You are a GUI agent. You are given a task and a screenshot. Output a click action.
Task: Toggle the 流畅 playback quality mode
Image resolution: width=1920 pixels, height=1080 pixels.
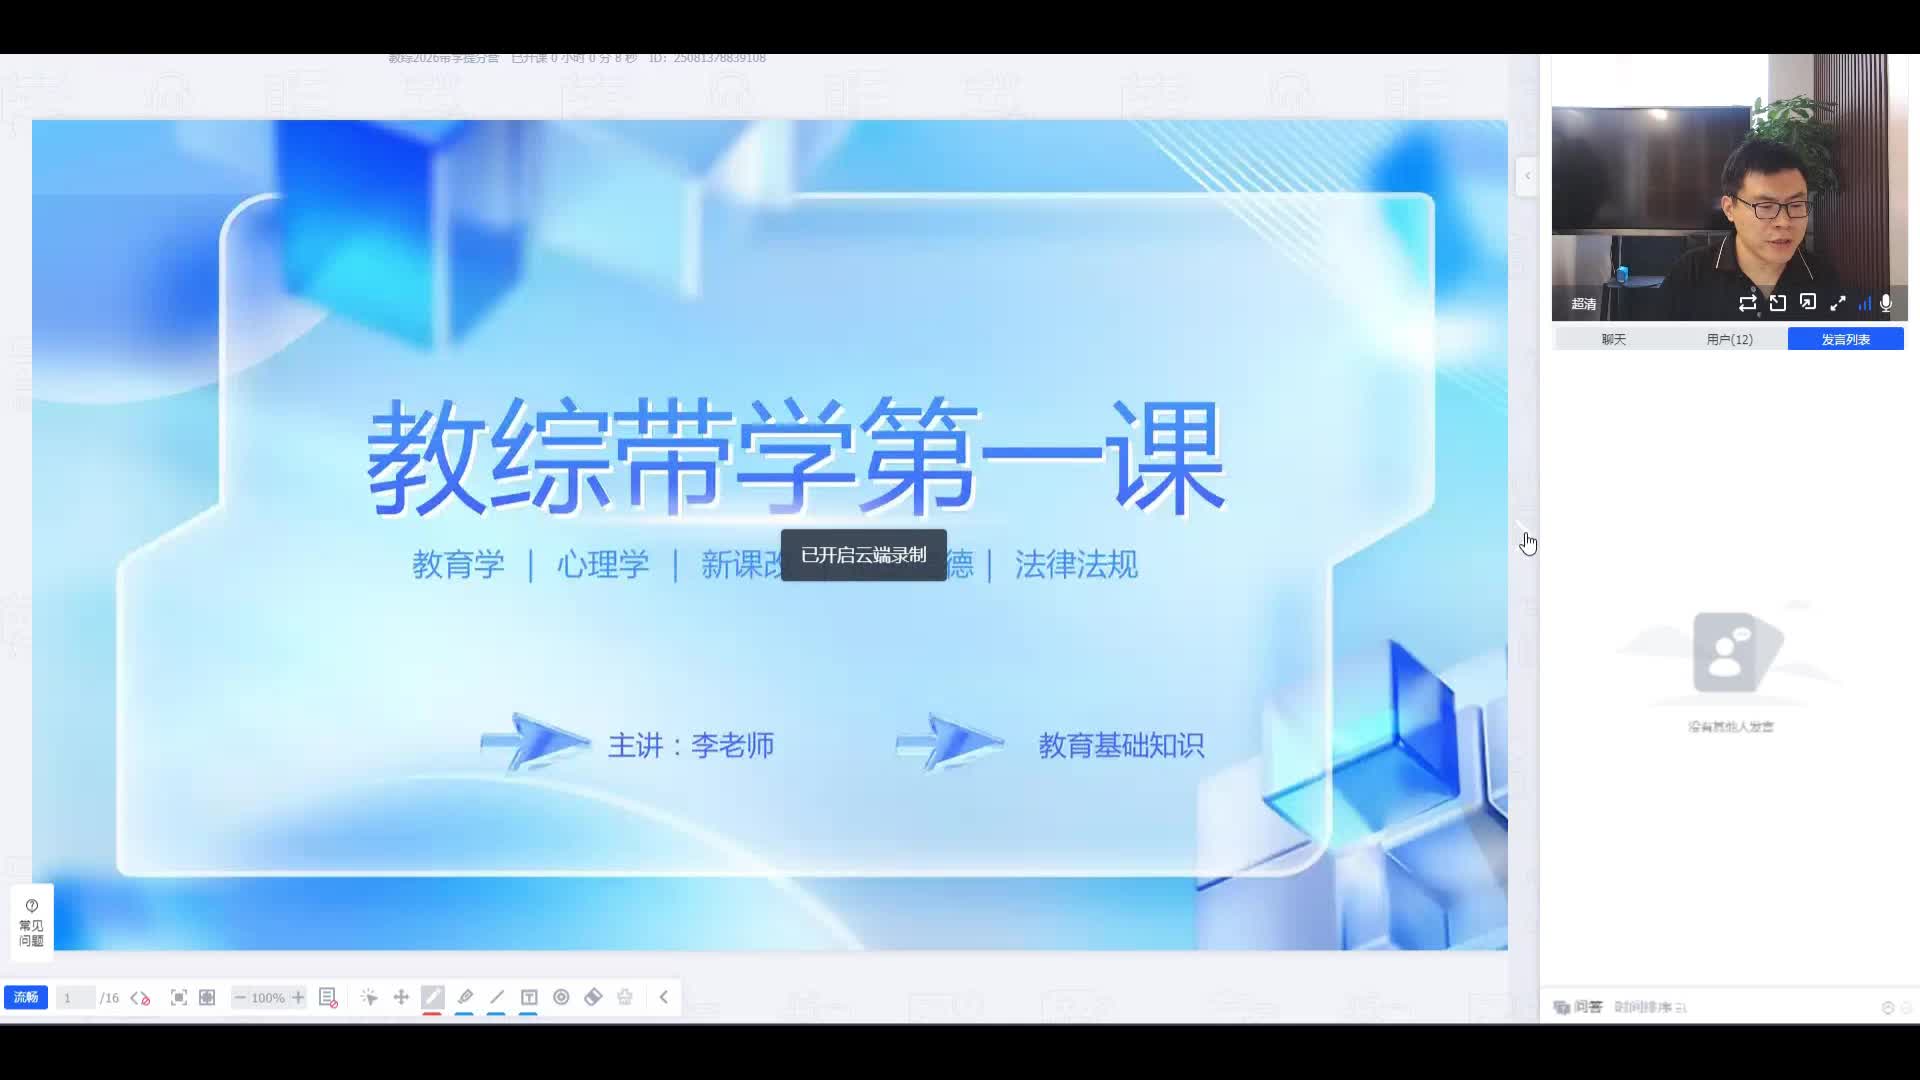(x=26, y=997)
